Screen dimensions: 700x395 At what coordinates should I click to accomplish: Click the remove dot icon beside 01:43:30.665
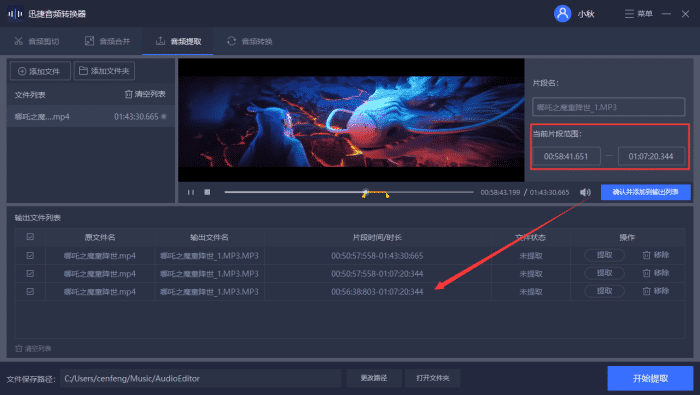tap(164, 116)
